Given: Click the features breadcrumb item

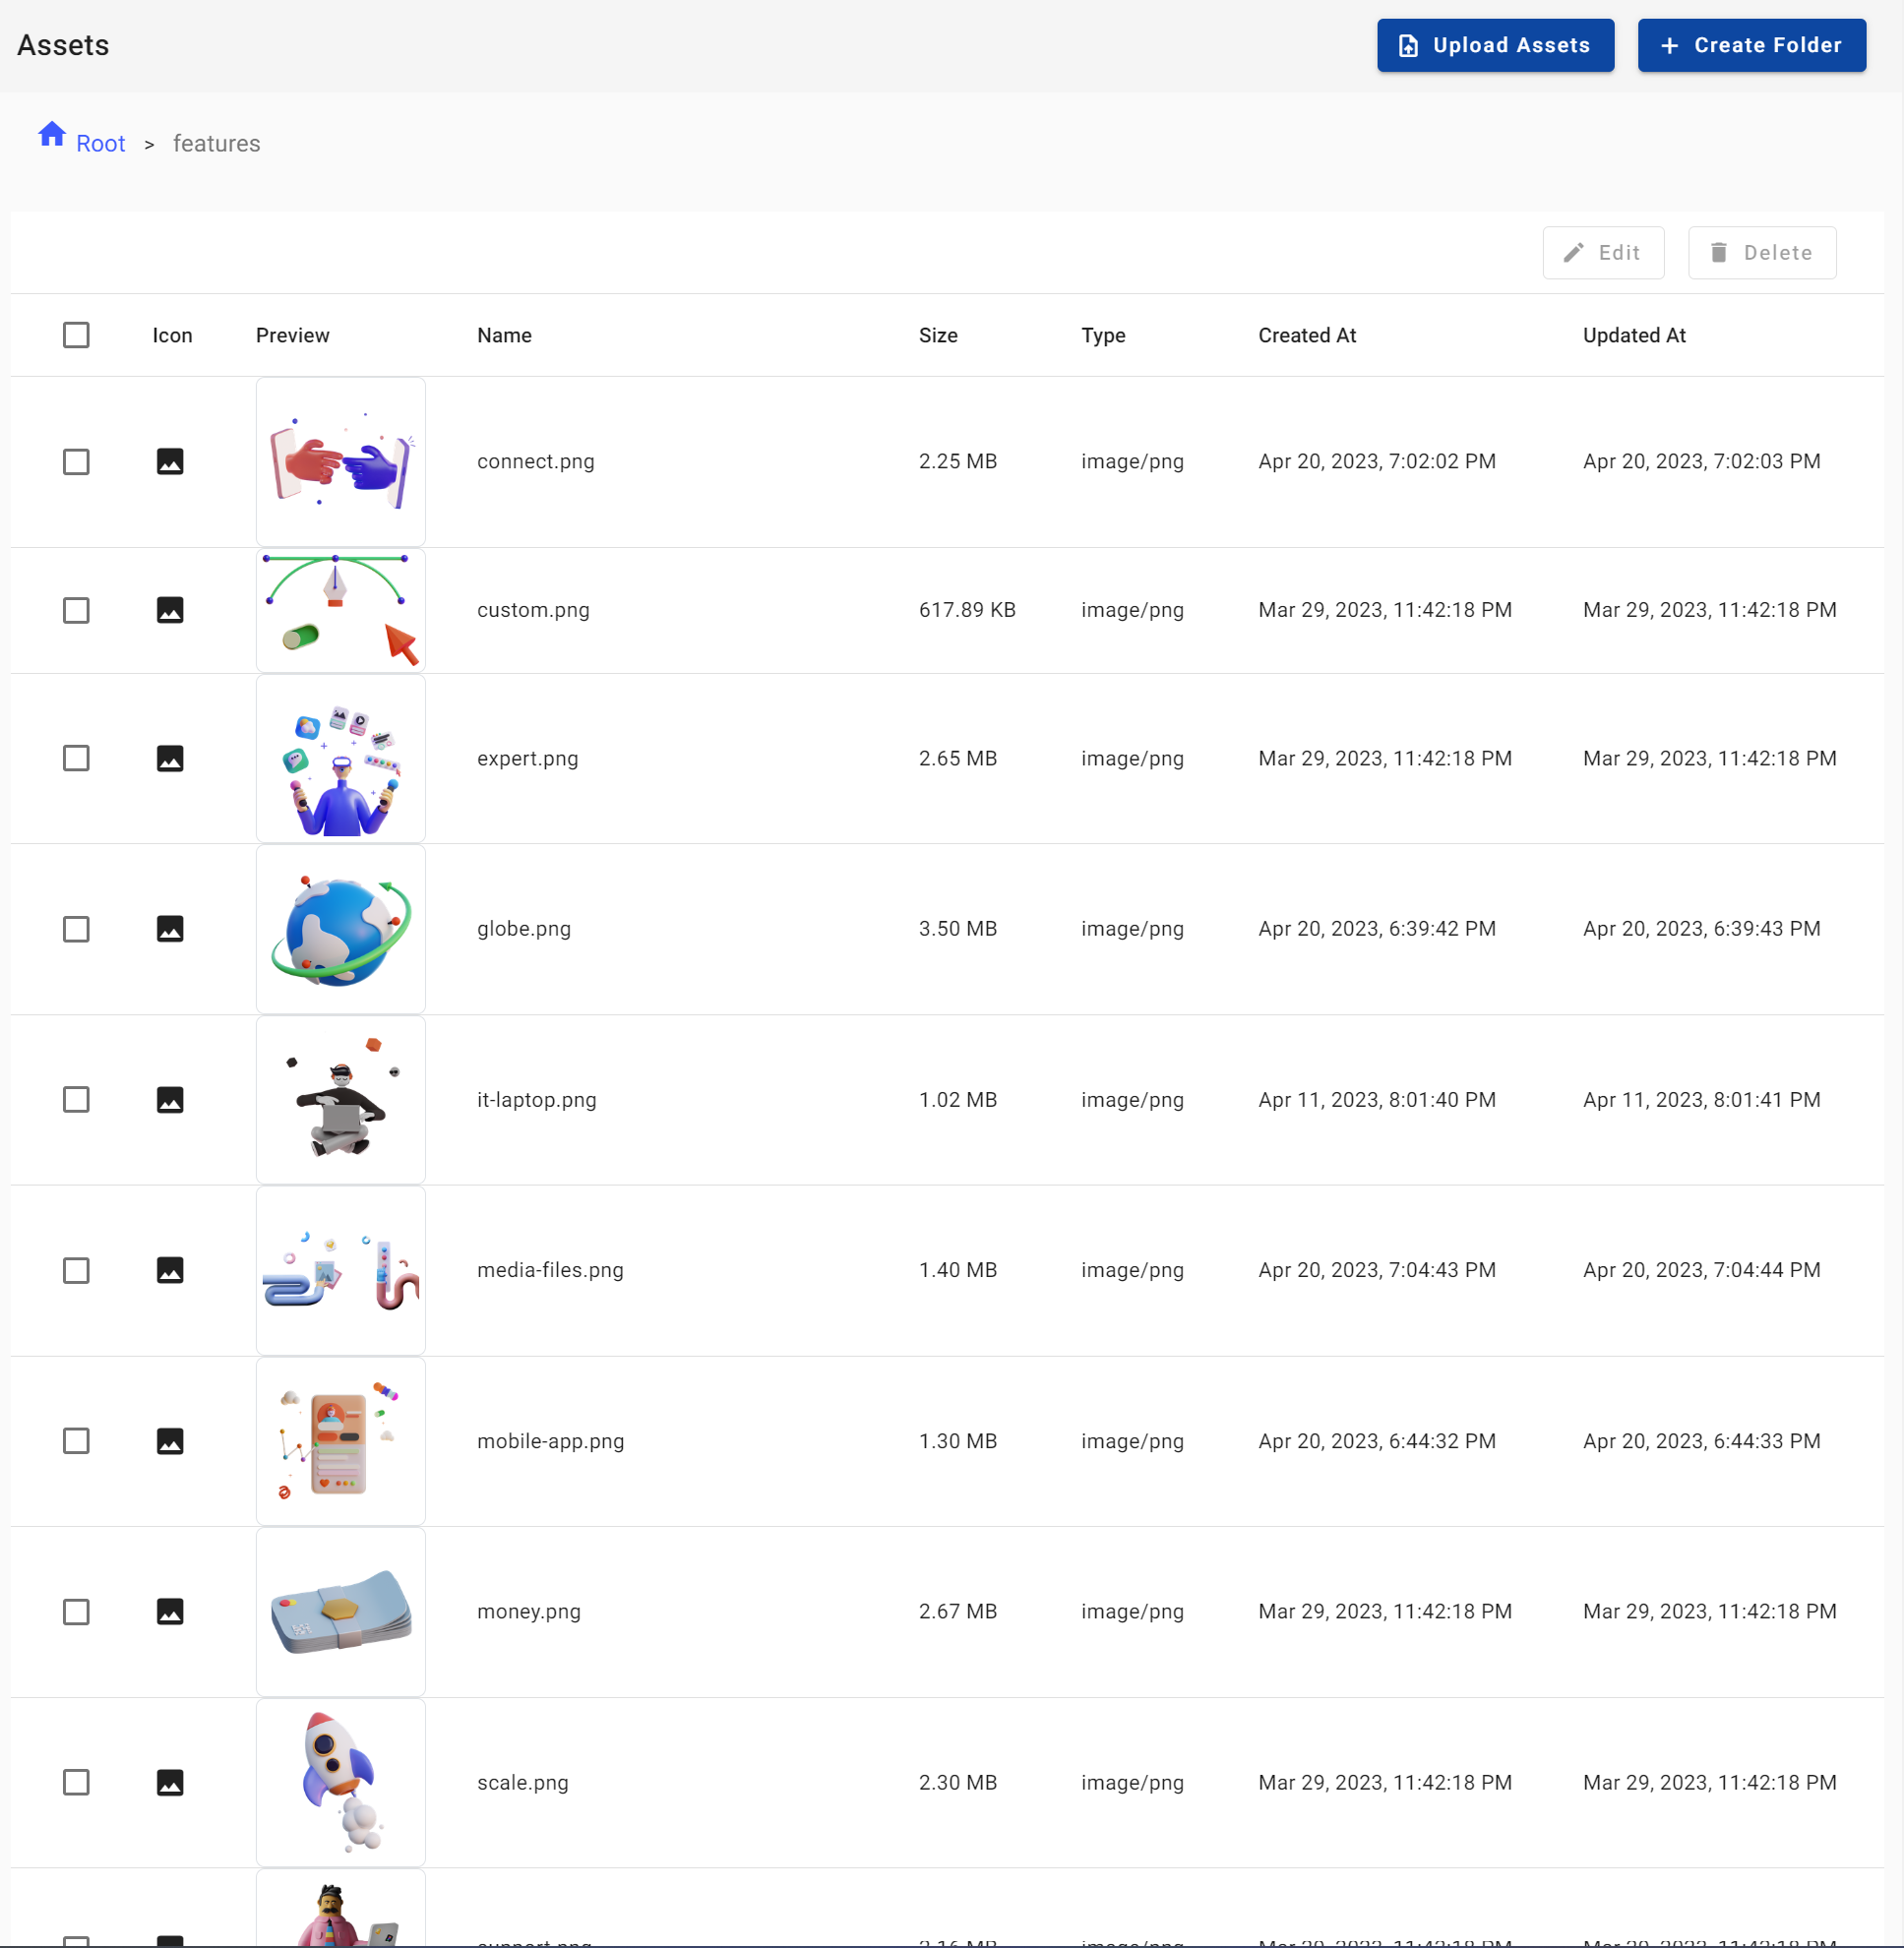Looking at the screenshot, I should pyautogui.click(x=216, y=144).
